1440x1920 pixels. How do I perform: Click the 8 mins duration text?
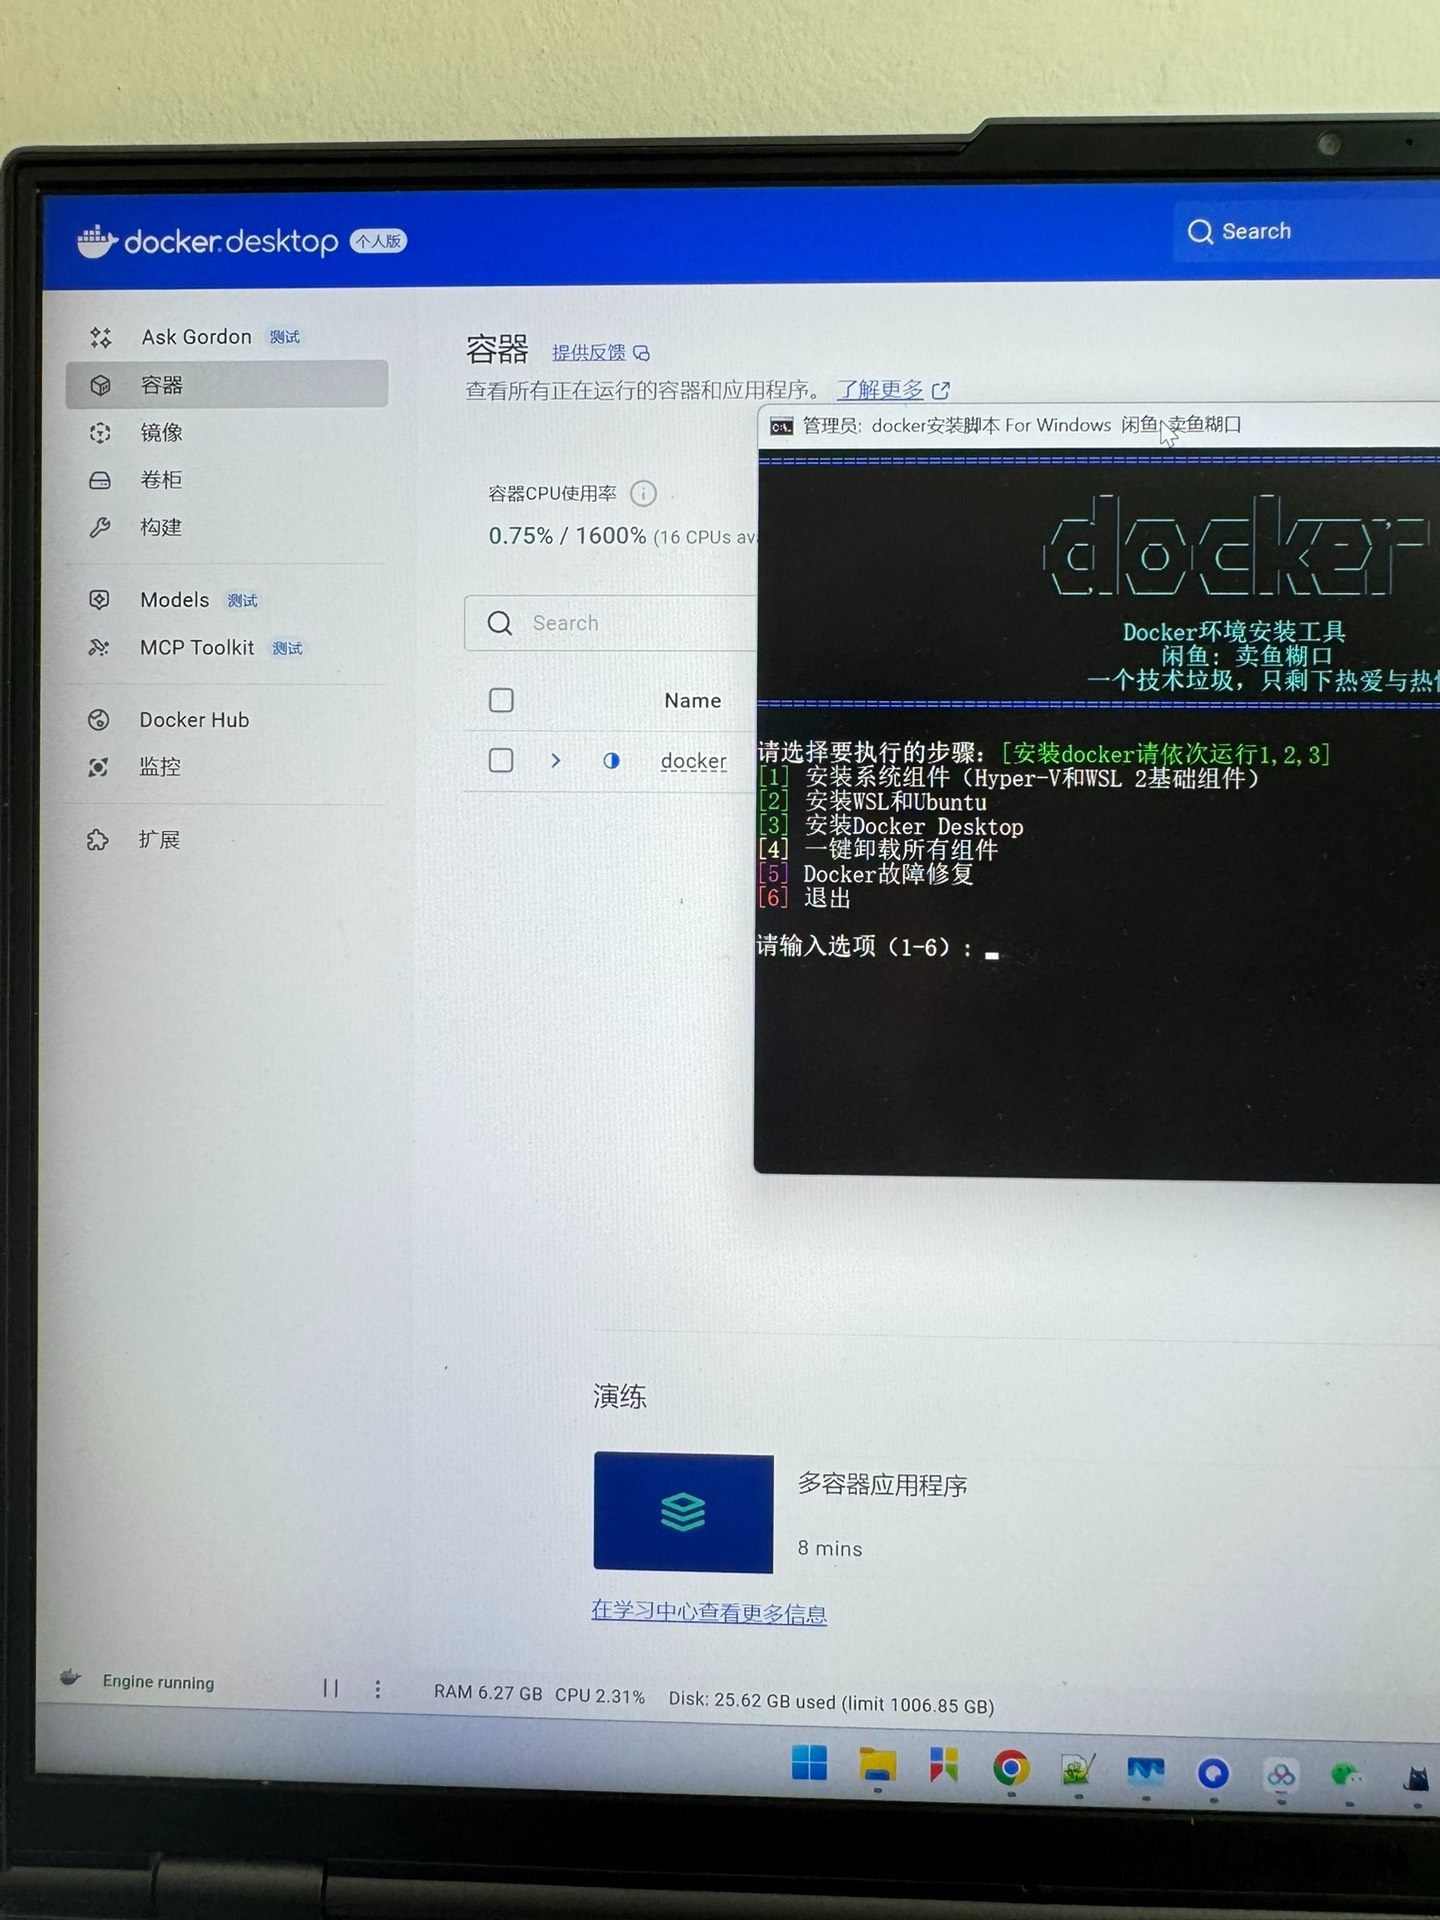pos(830,1549)
